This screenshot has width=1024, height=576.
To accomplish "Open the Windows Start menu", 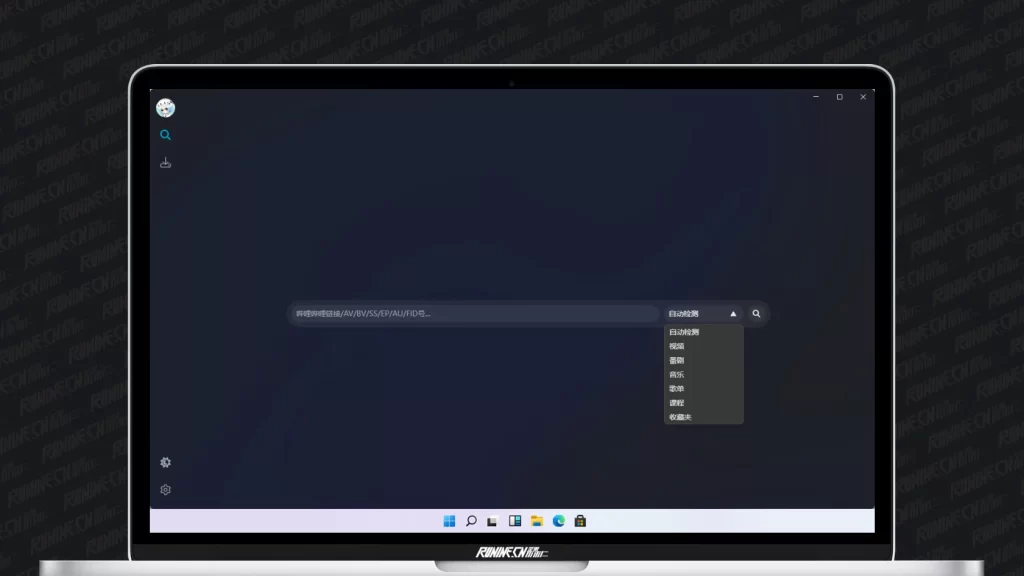I will pyautogui.click(x=449, y=521).
